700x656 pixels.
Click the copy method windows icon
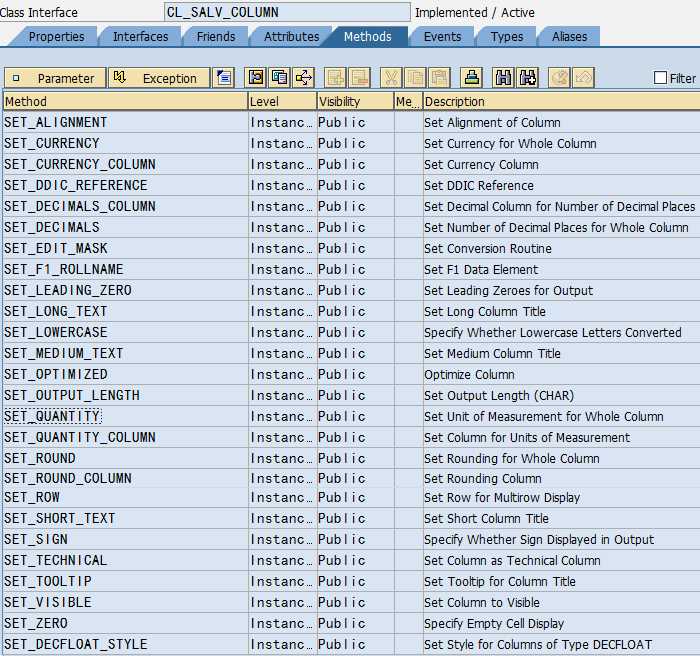280,78
